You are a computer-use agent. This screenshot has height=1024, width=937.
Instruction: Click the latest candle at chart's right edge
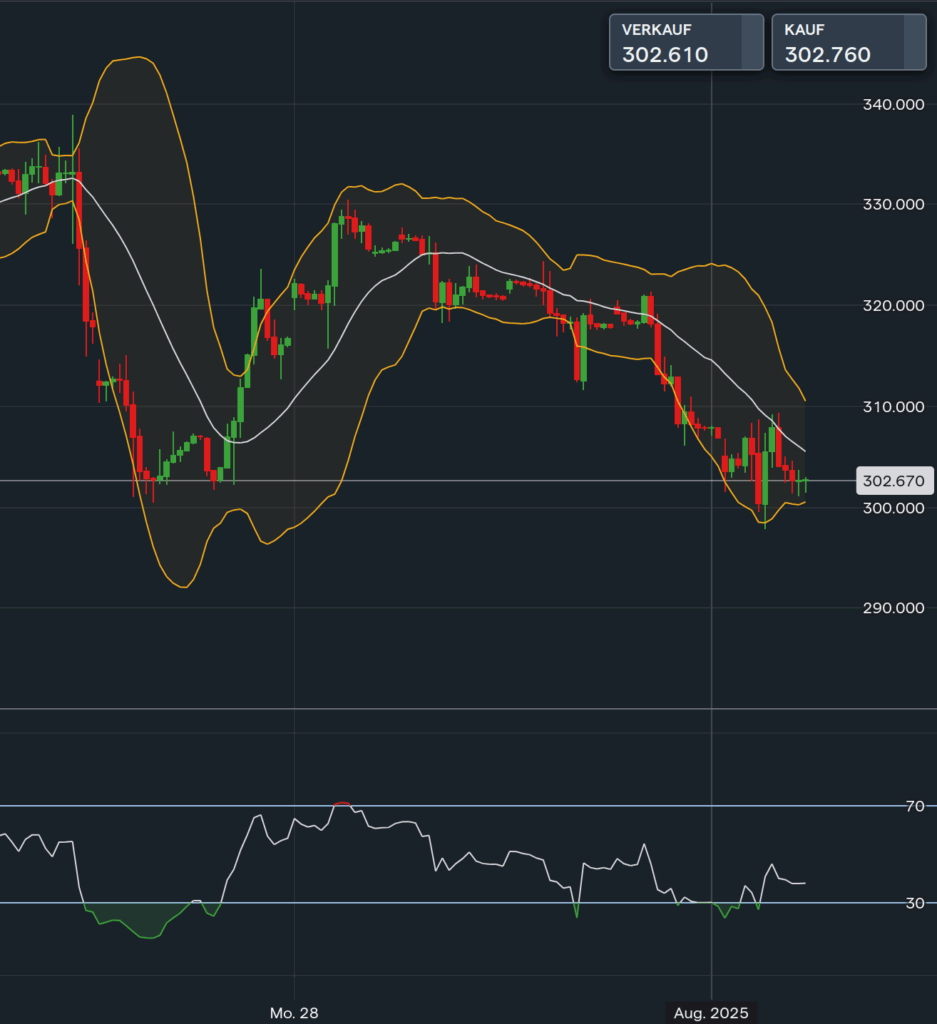[x=806, y=484]
